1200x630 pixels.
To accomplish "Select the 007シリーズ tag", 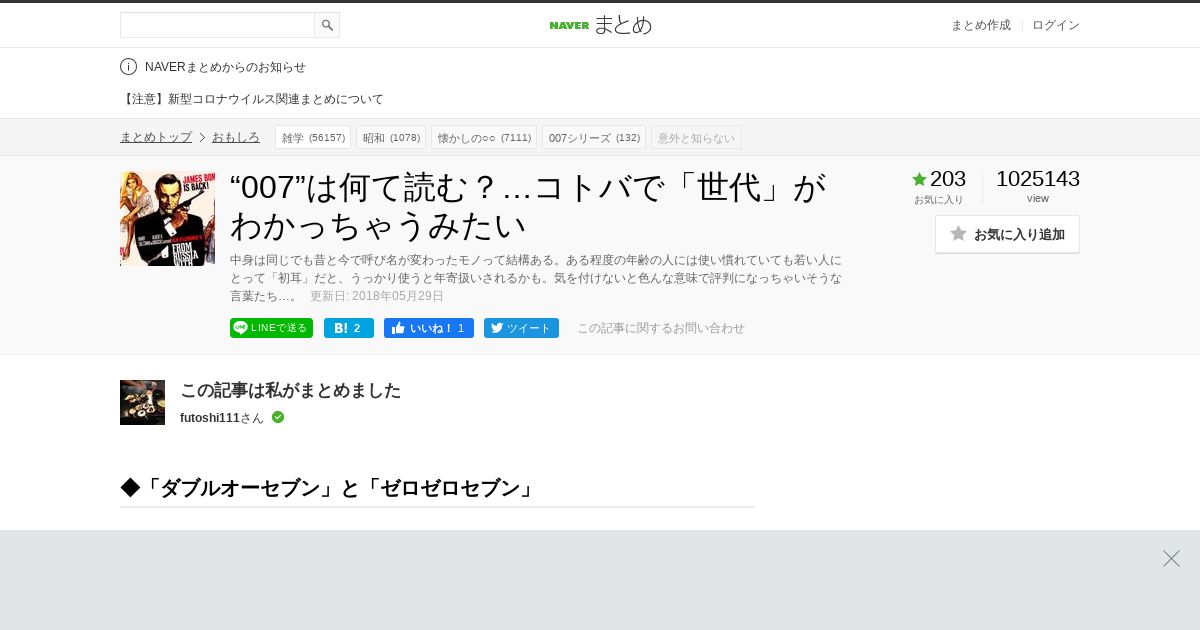I will 594,137.
